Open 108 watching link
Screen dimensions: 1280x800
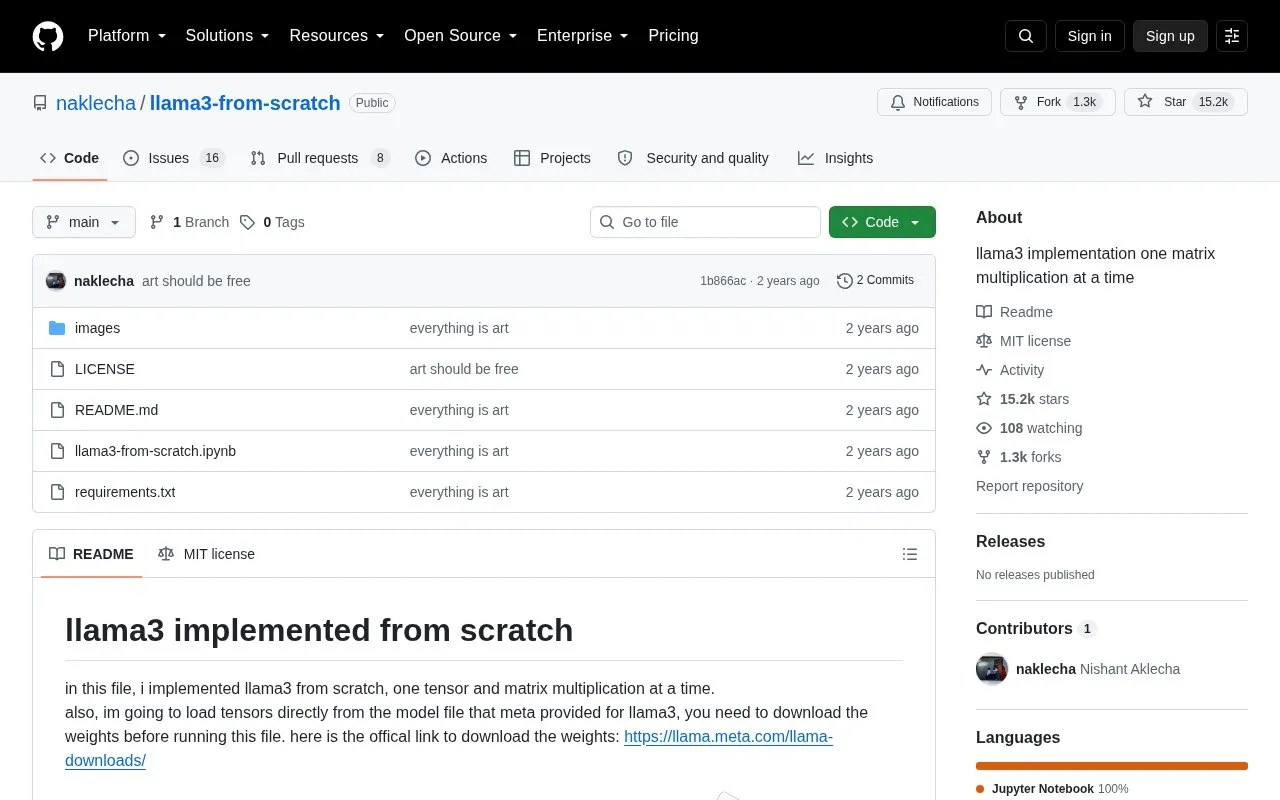[x=1029, y=428]
